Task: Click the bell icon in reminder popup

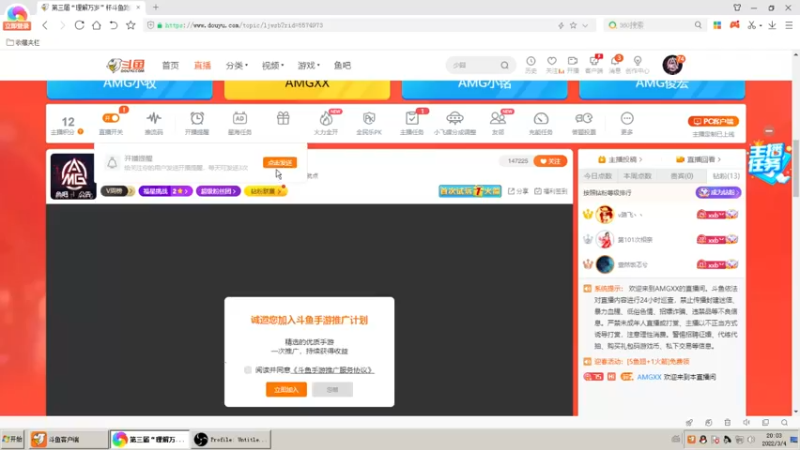Action: tap(112, 163)
